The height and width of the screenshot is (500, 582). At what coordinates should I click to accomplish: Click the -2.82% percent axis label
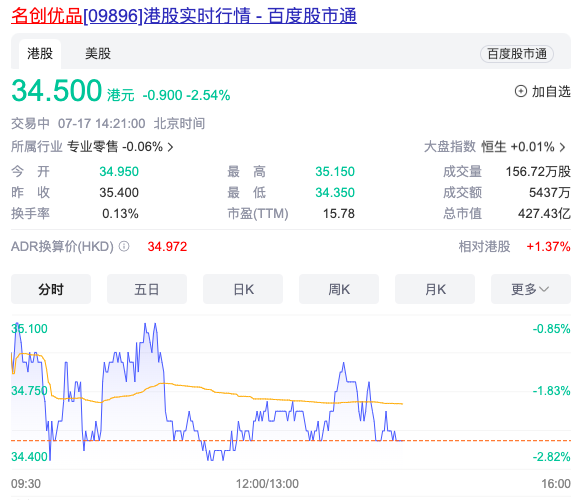pos(552,457)
